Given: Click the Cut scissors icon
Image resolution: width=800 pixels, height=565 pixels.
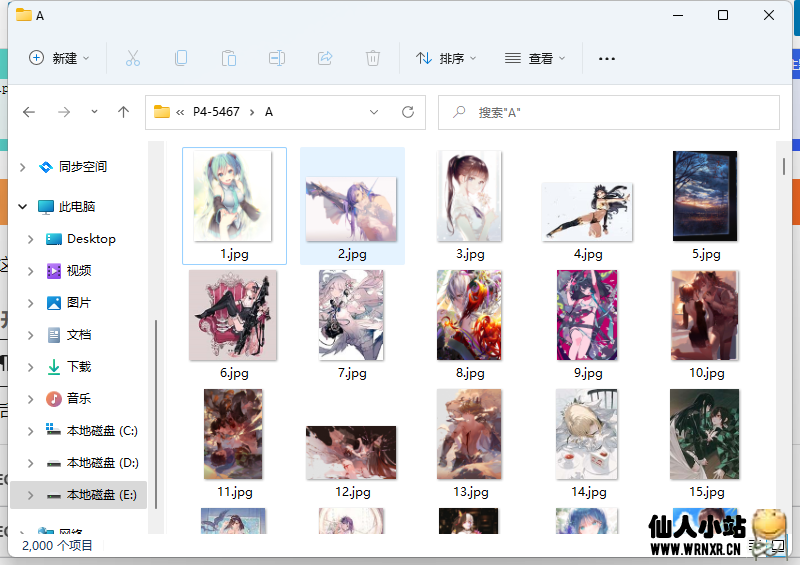Looking at the screenshot, I should click(133, 58).
